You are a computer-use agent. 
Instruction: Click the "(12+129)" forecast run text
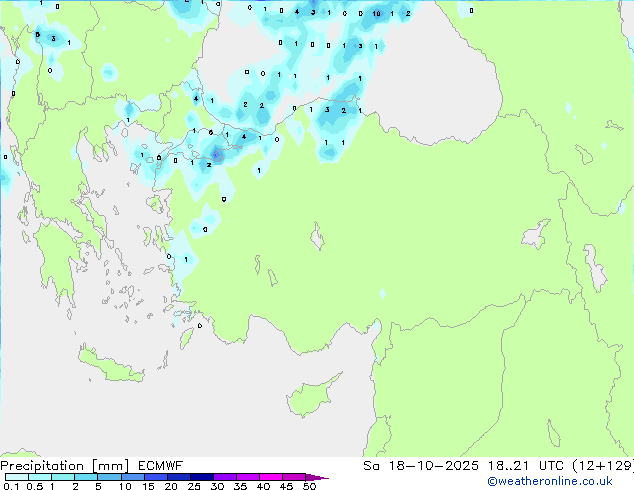click(x=603, y=466)
